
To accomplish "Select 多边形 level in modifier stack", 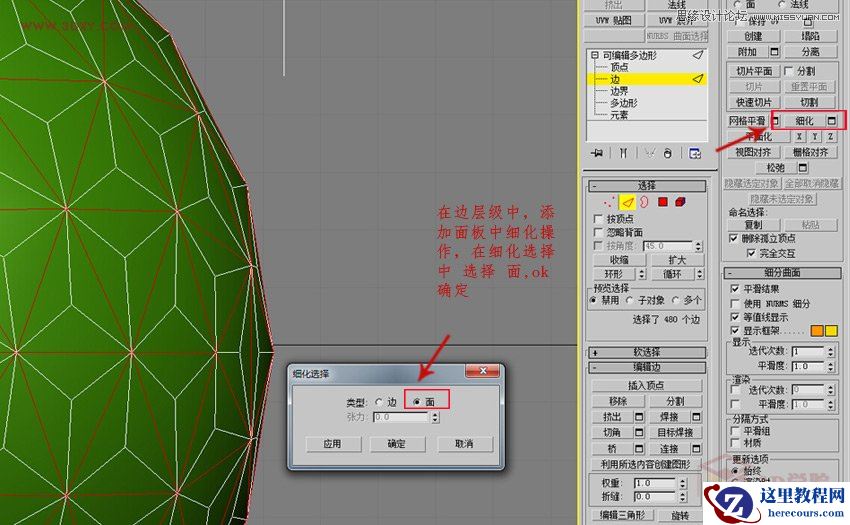I will click(x=624, y=103).
